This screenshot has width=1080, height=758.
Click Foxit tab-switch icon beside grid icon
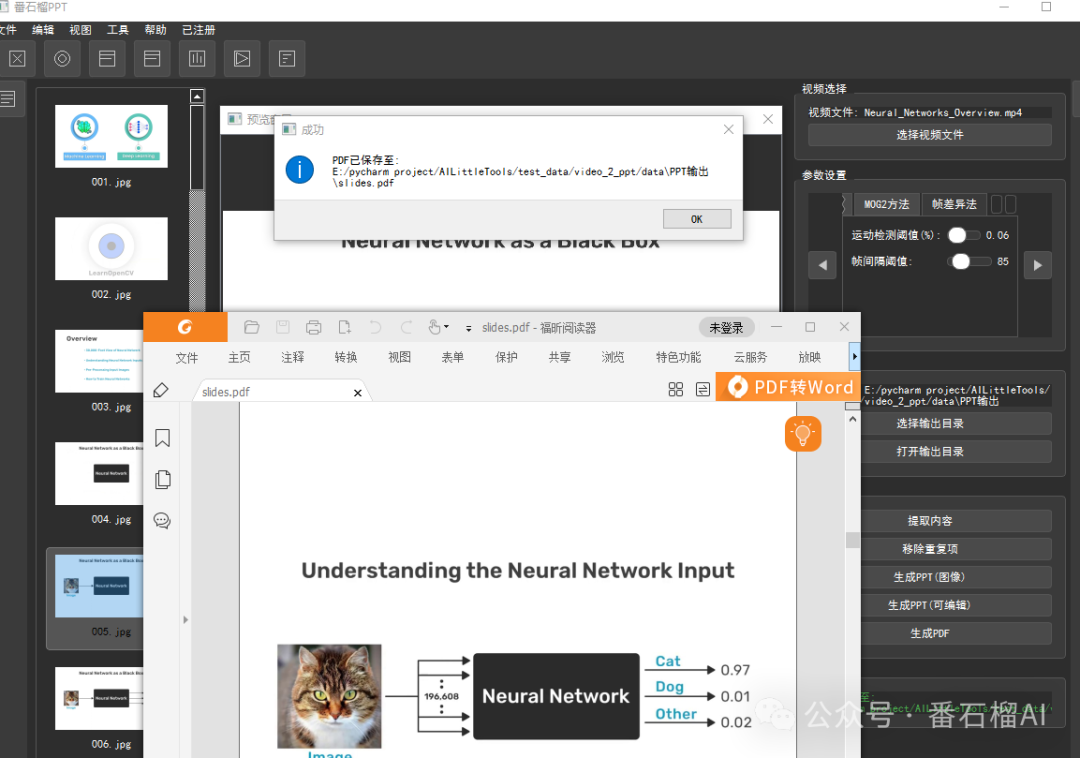pyautogui.click(x=703, y=390)
